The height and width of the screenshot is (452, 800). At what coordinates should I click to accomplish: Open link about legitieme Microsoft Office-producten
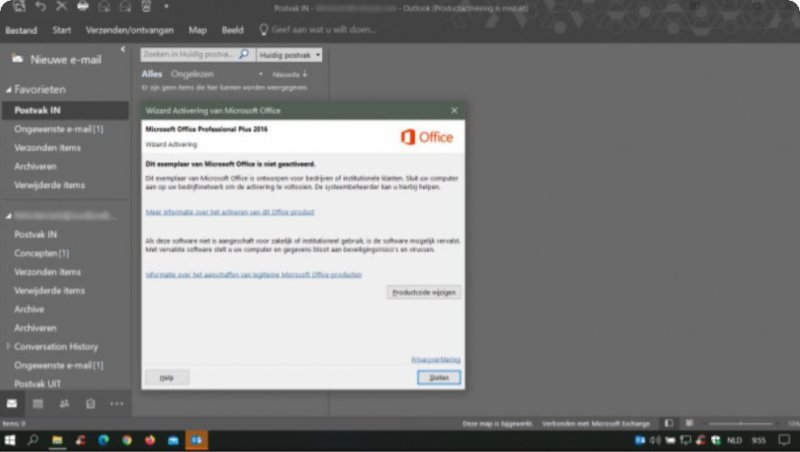(x=254, y=274)
